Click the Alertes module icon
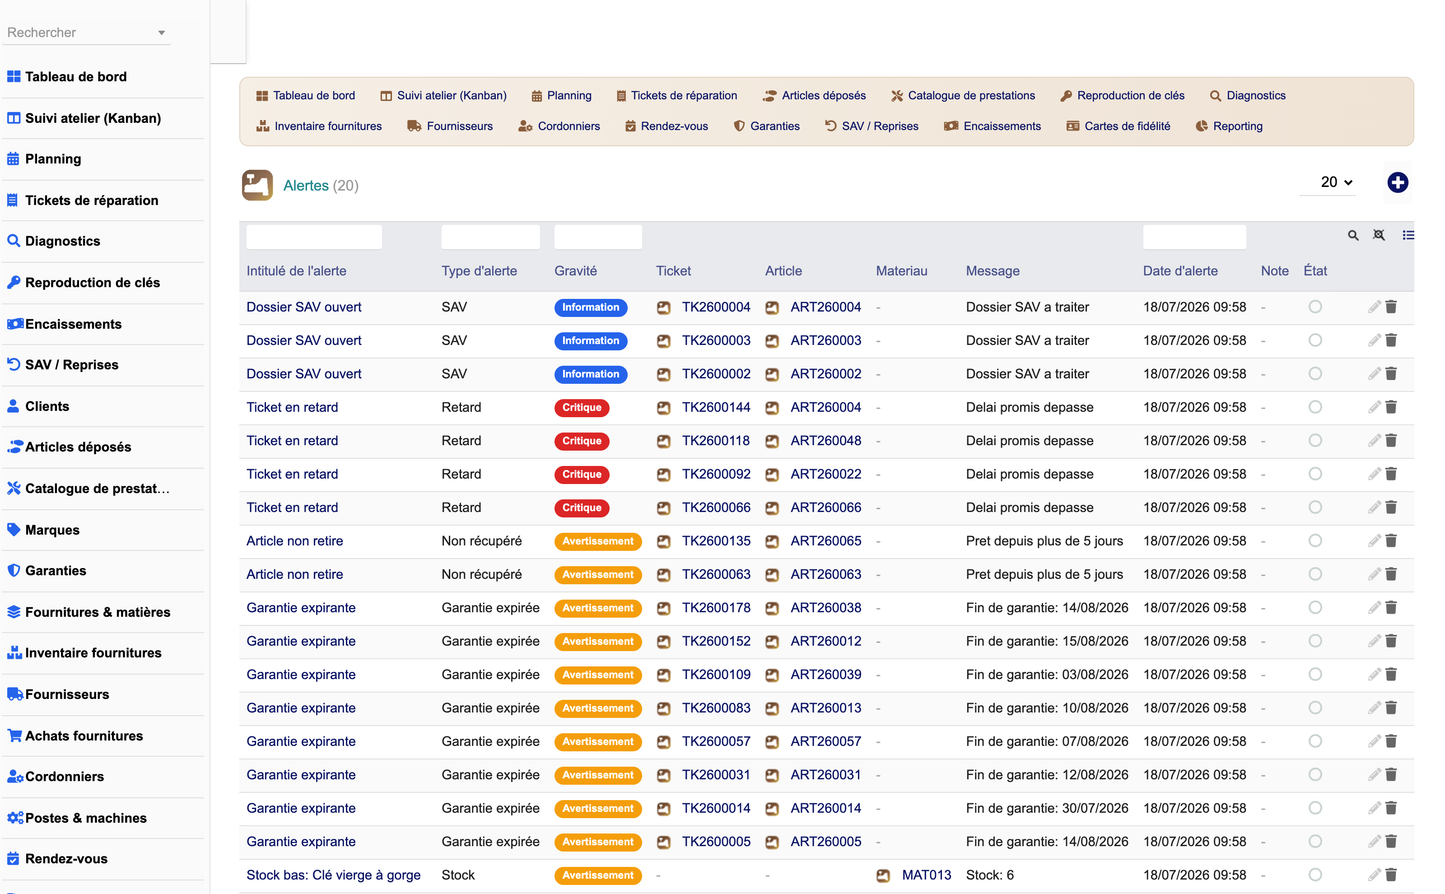 (x=257, y=185)
